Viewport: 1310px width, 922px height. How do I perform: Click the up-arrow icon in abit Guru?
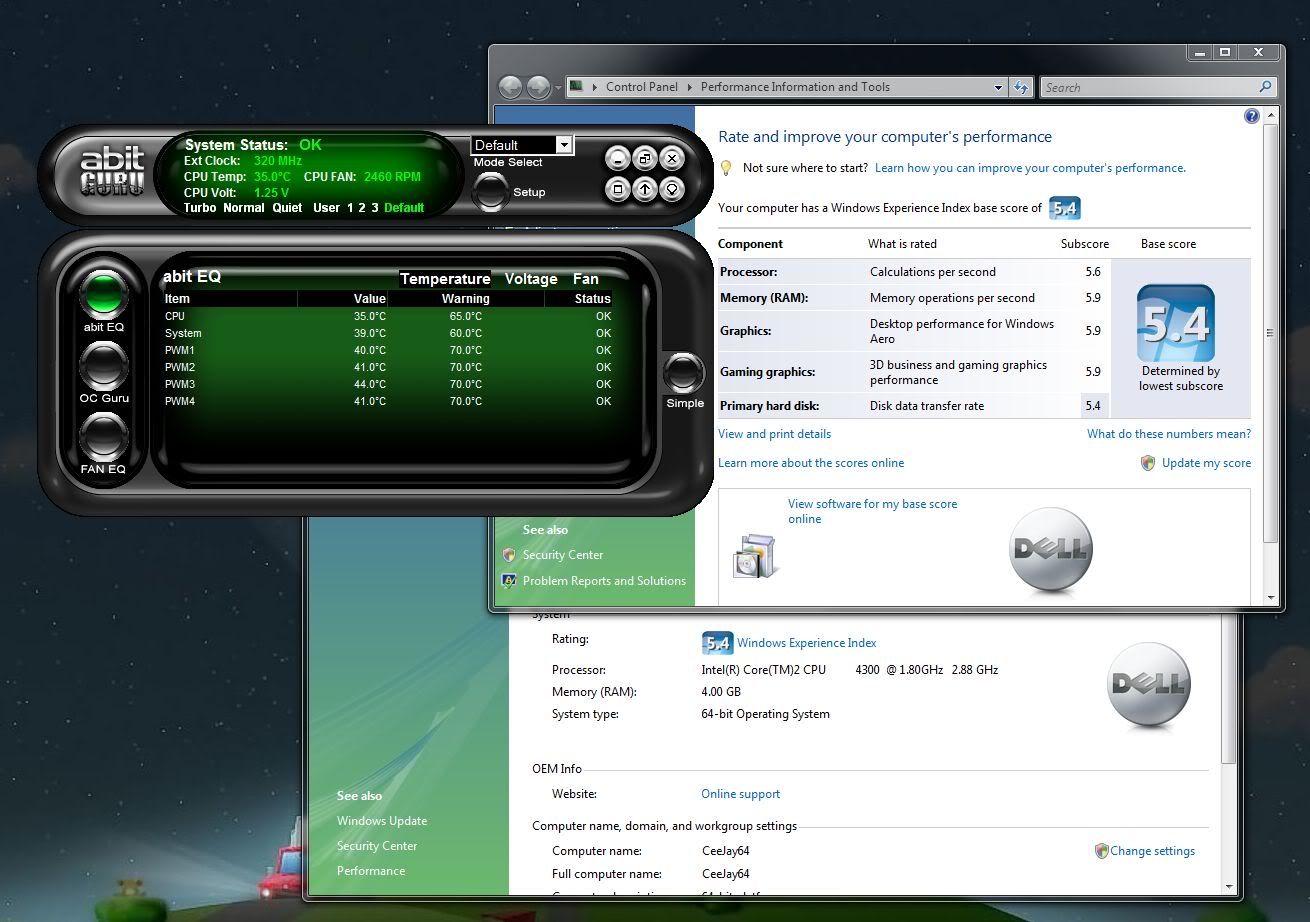[x=645, y=188]
